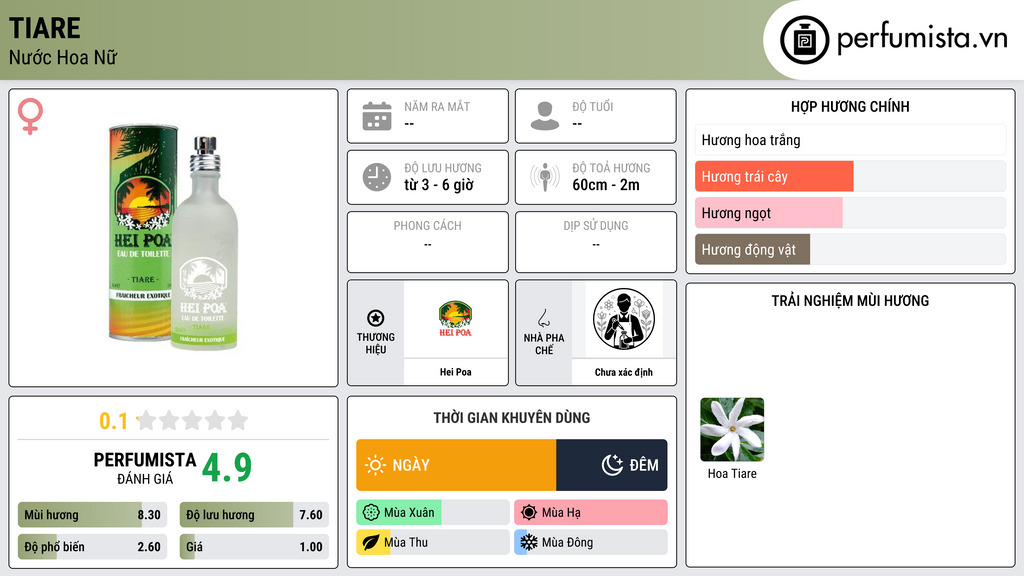Click the Phong cách card

point(428,242)
